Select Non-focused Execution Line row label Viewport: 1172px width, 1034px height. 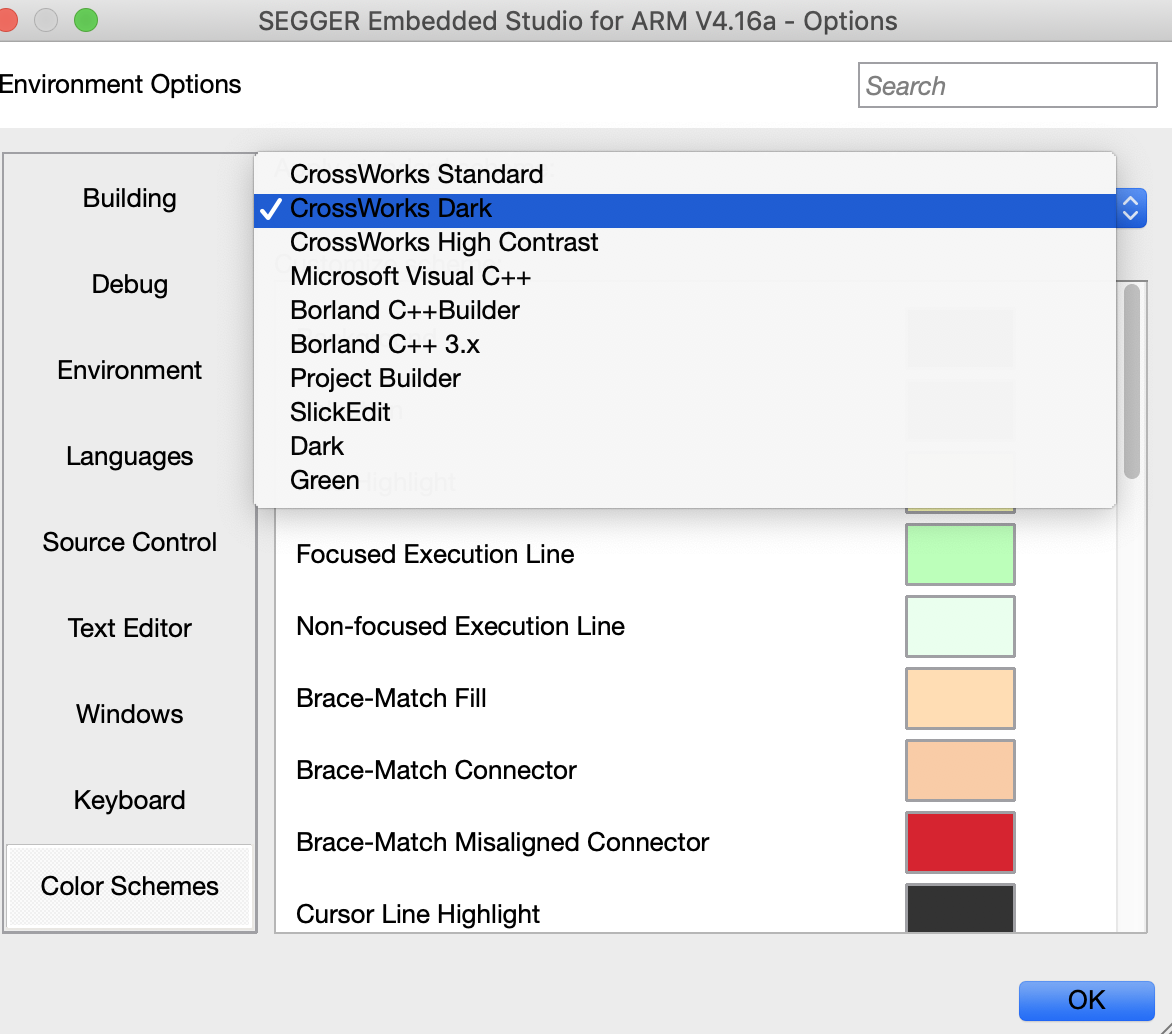[460, 627]
